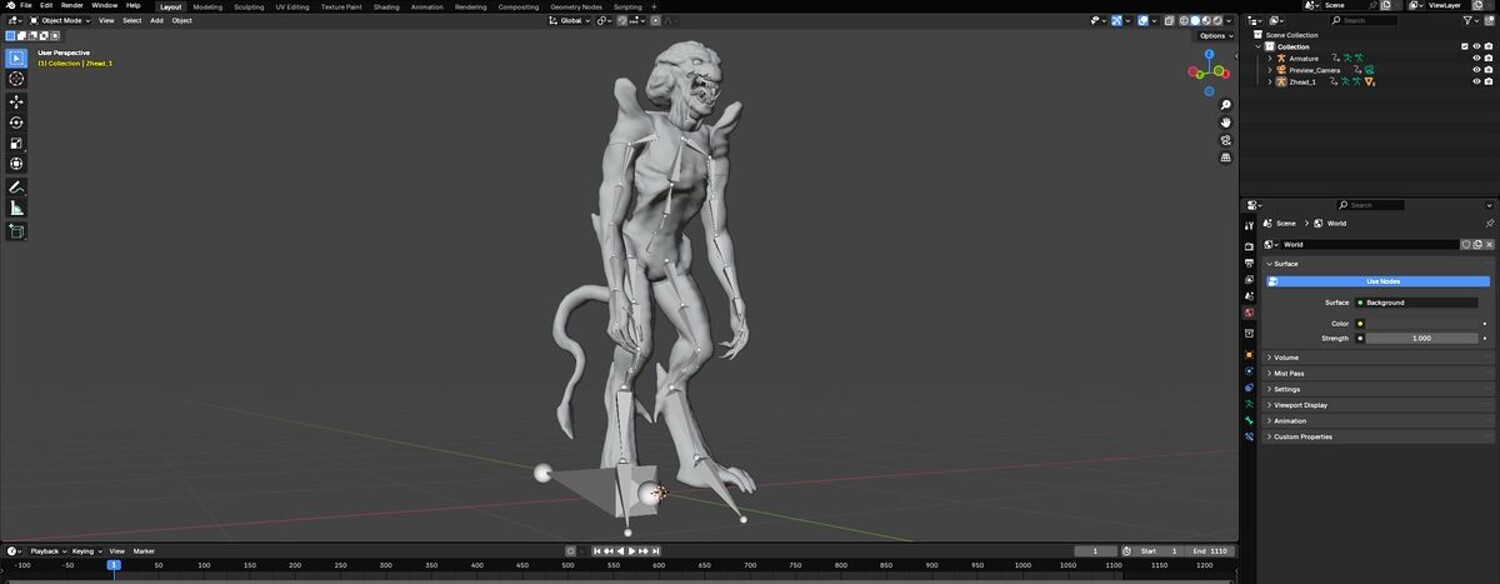
Task: Hide Armature in viewport via eye icon
Action: coord(1477,58)
